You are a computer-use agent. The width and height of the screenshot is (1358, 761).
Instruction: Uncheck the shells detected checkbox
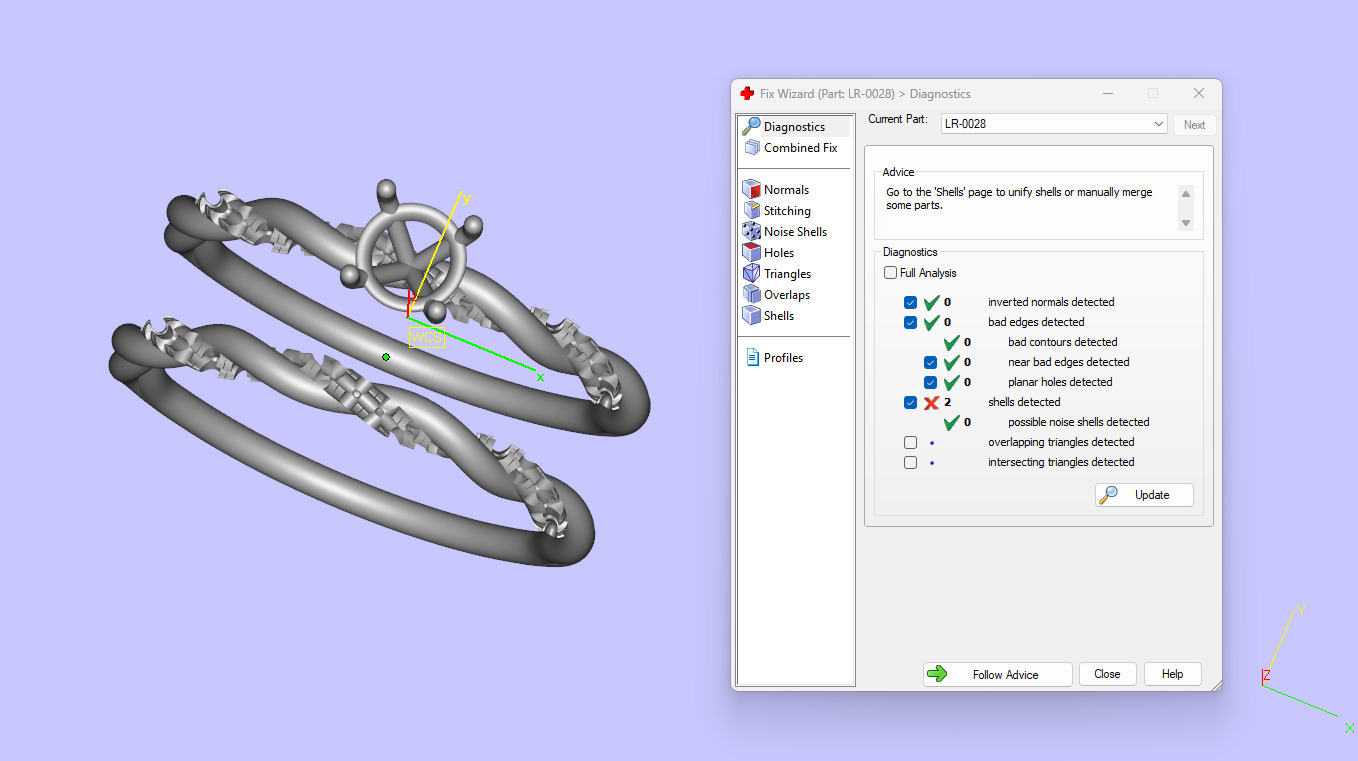tap(910, 402)
